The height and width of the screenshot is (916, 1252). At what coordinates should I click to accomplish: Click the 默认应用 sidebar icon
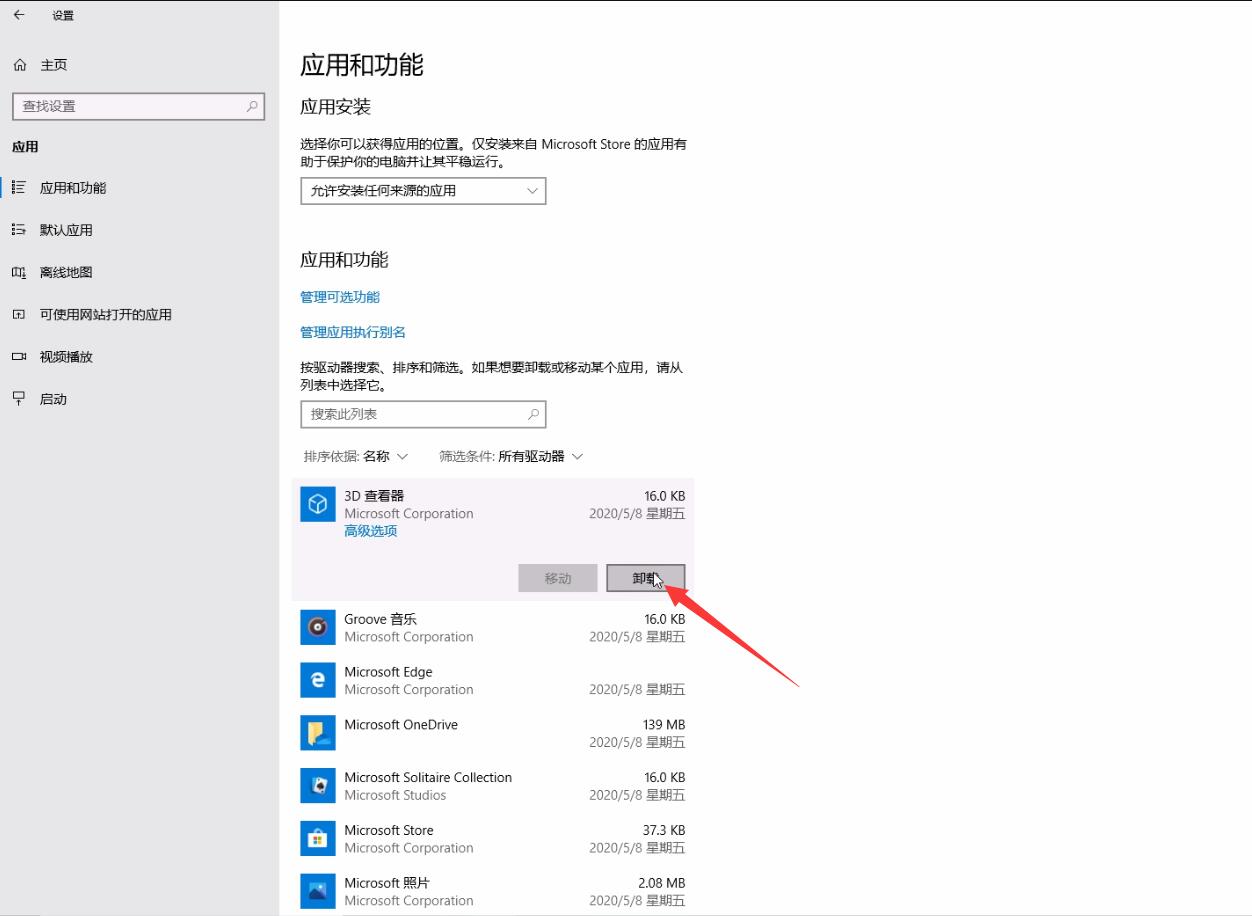click(19, 230)
